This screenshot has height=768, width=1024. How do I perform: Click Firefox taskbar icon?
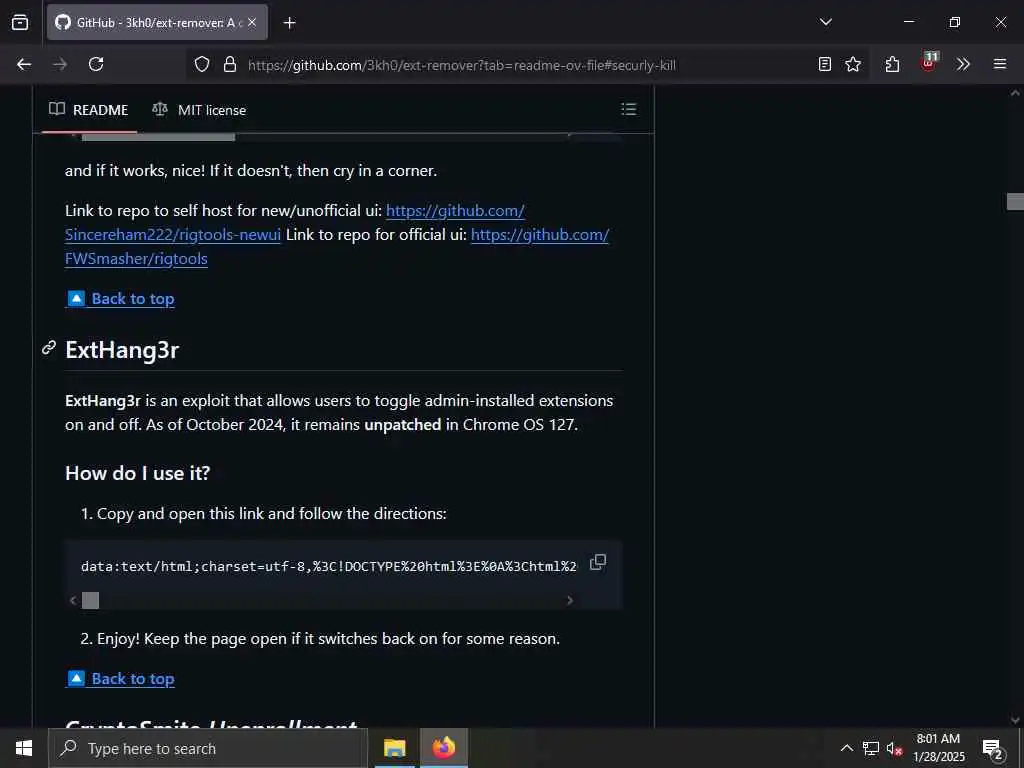tap(444, 748)
